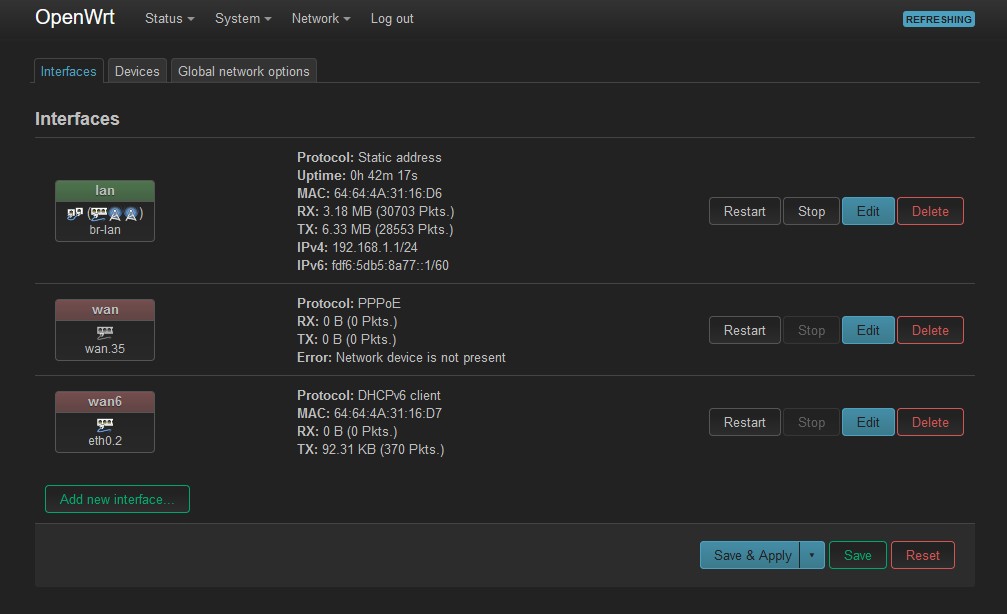Switch to the Interfaces tab
This screenshot has width=1007, height=614.
click(x=68, y=71)
